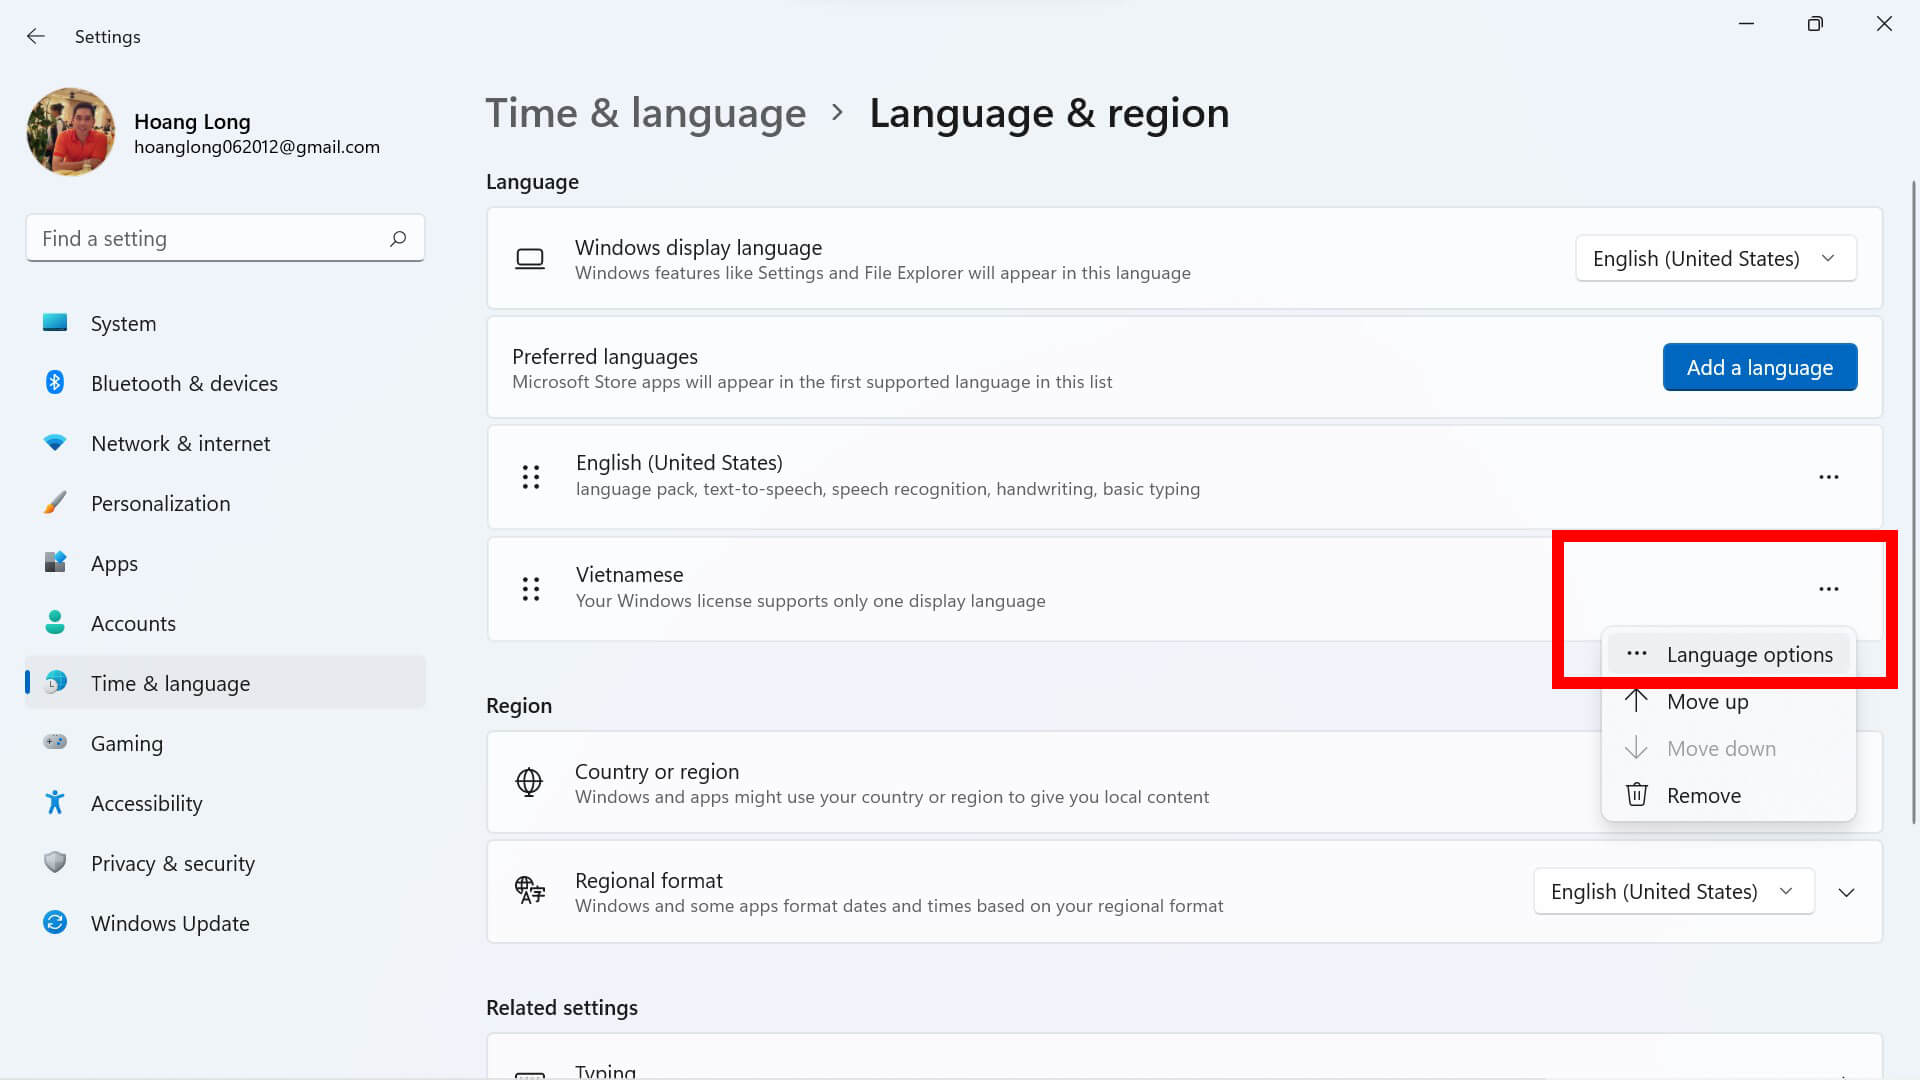Image resolution: width=1920 pixels, height=1080 pixels.
Task: Restore down the Settings window
Action: pyautogui.click(x=1815, y=23)
